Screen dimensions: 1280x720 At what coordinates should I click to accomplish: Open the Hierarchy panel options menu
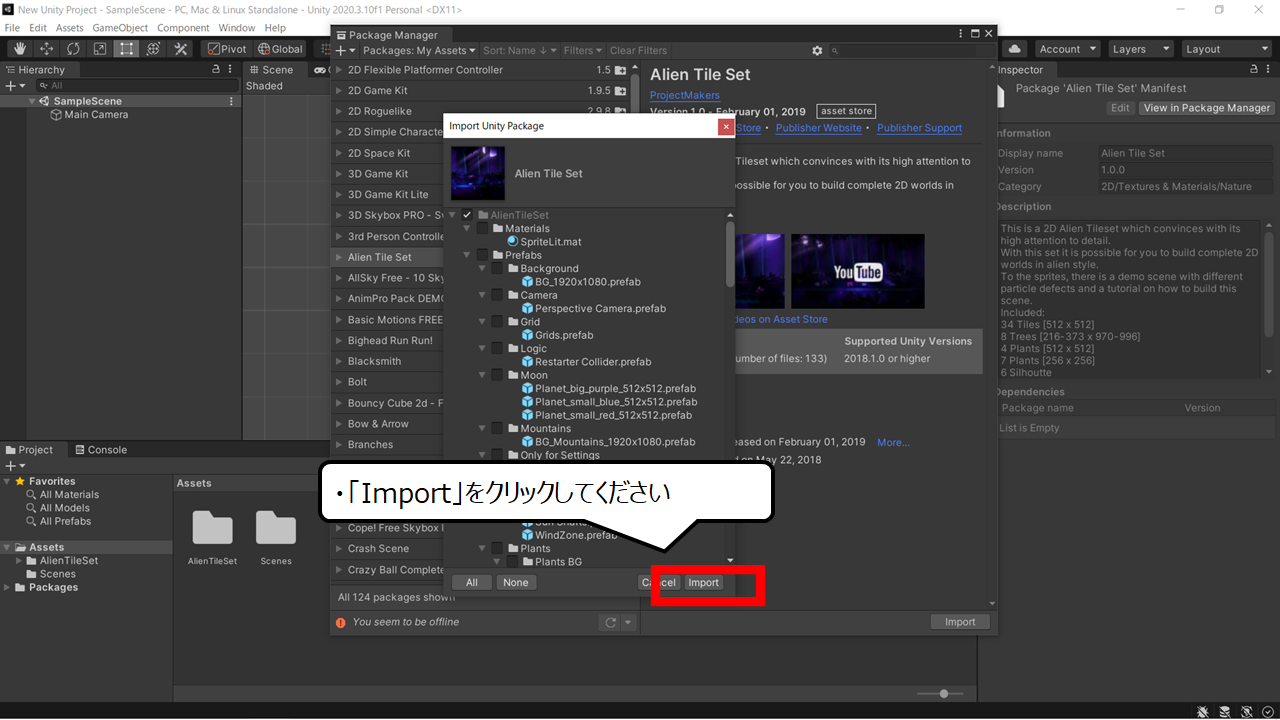click(x=232, y=70)
